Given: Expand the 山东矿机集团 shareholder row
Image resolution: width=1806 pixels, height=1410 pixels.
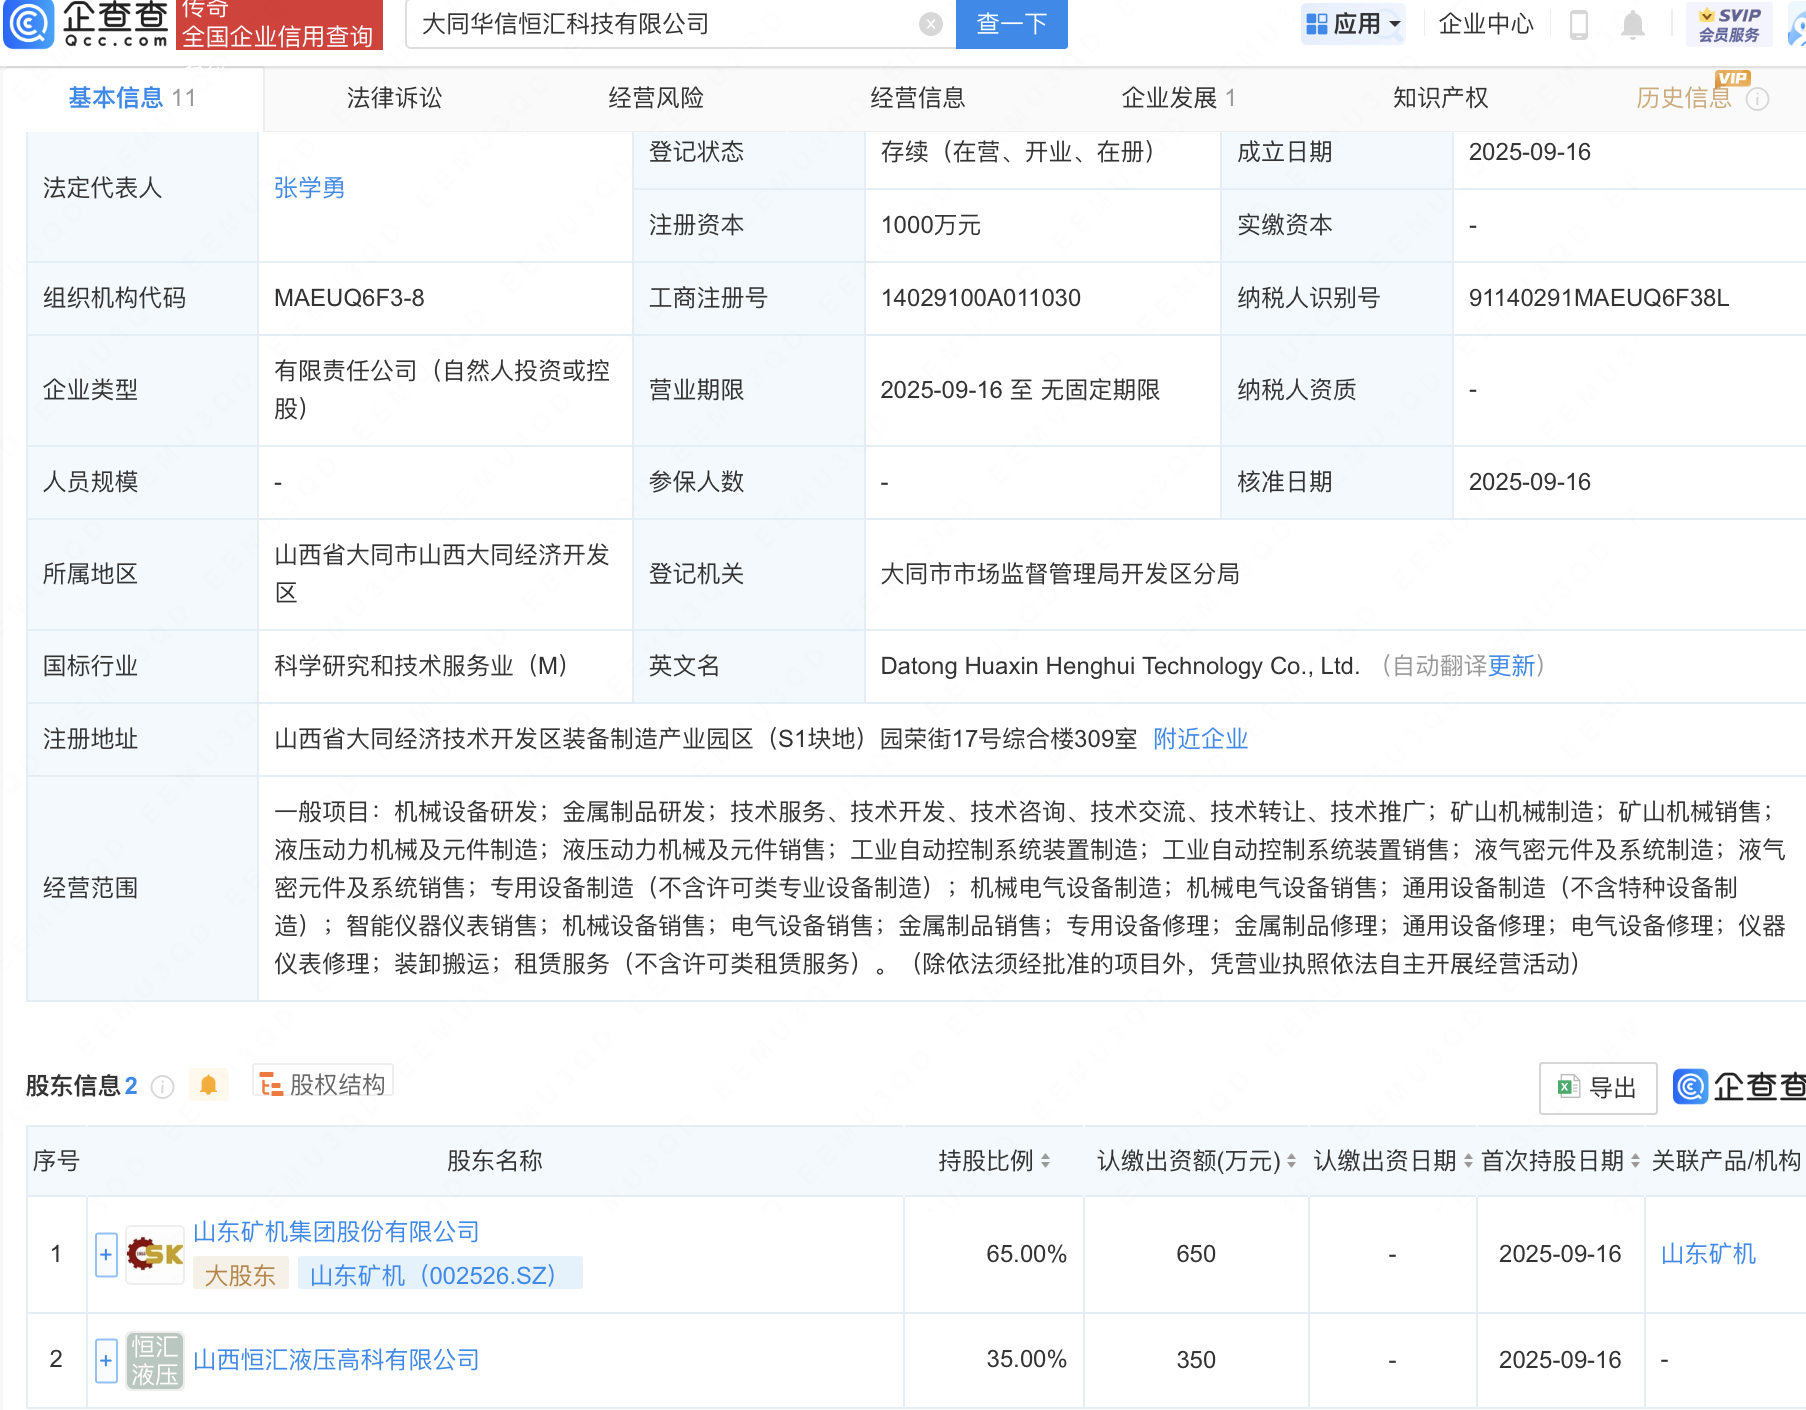Looking at the screenshot, I should pyautogui.click(x=106, y=1254).
